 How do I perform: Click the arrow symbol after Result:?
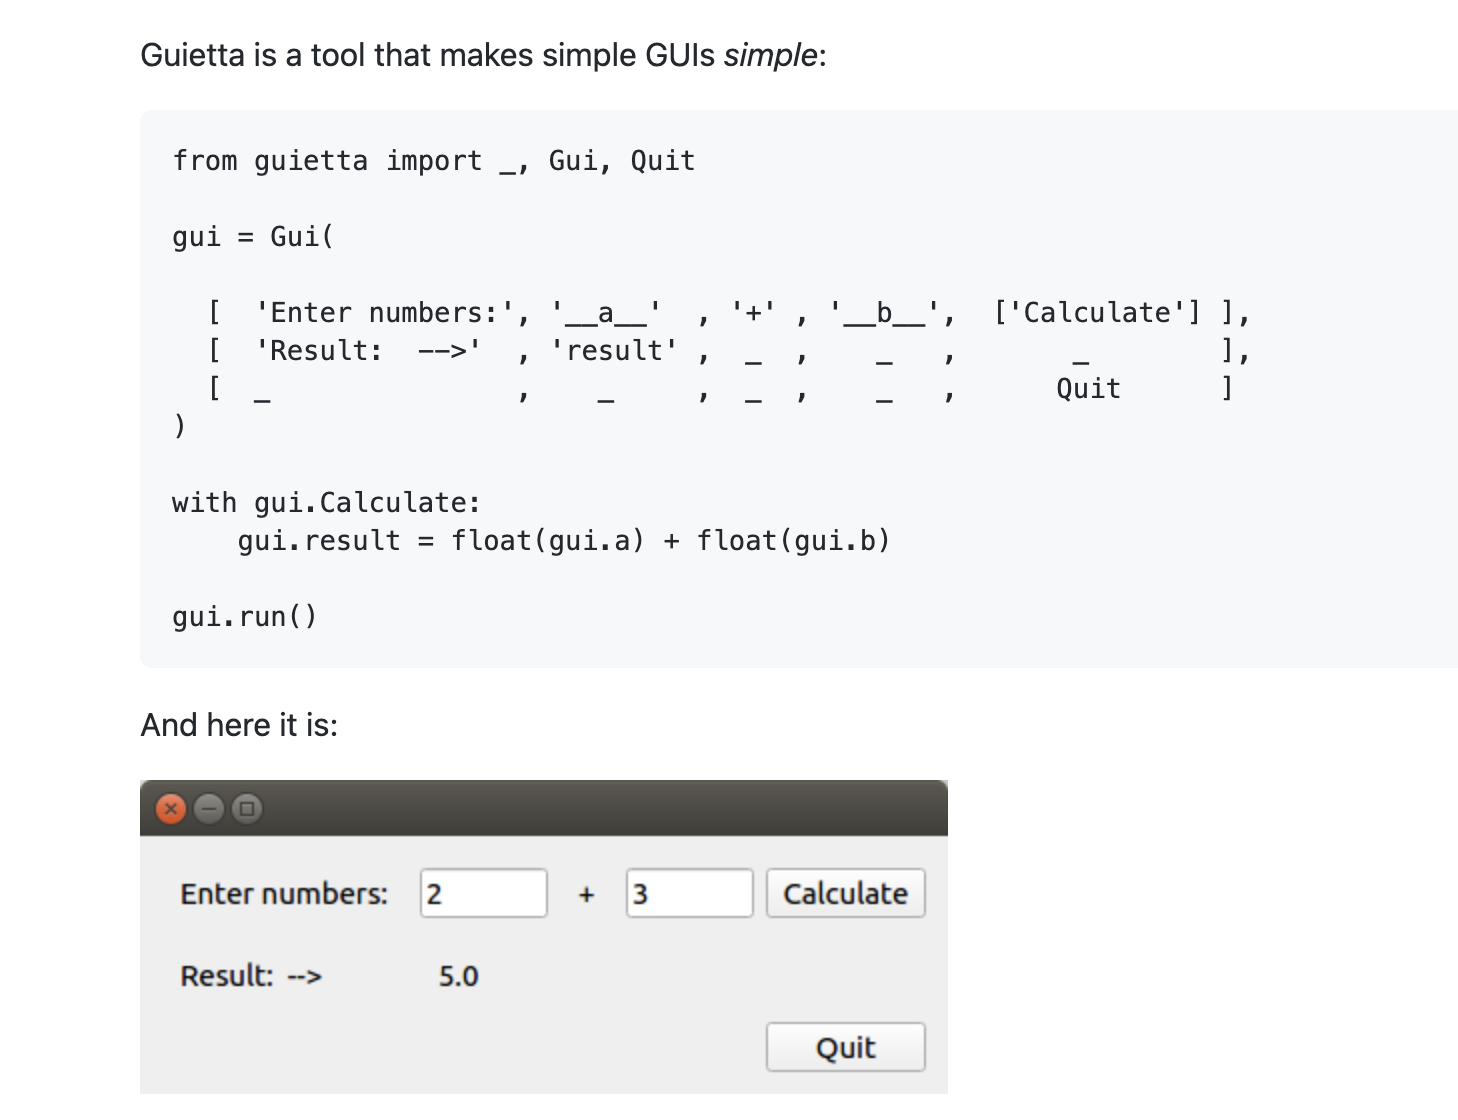point(304,976)
